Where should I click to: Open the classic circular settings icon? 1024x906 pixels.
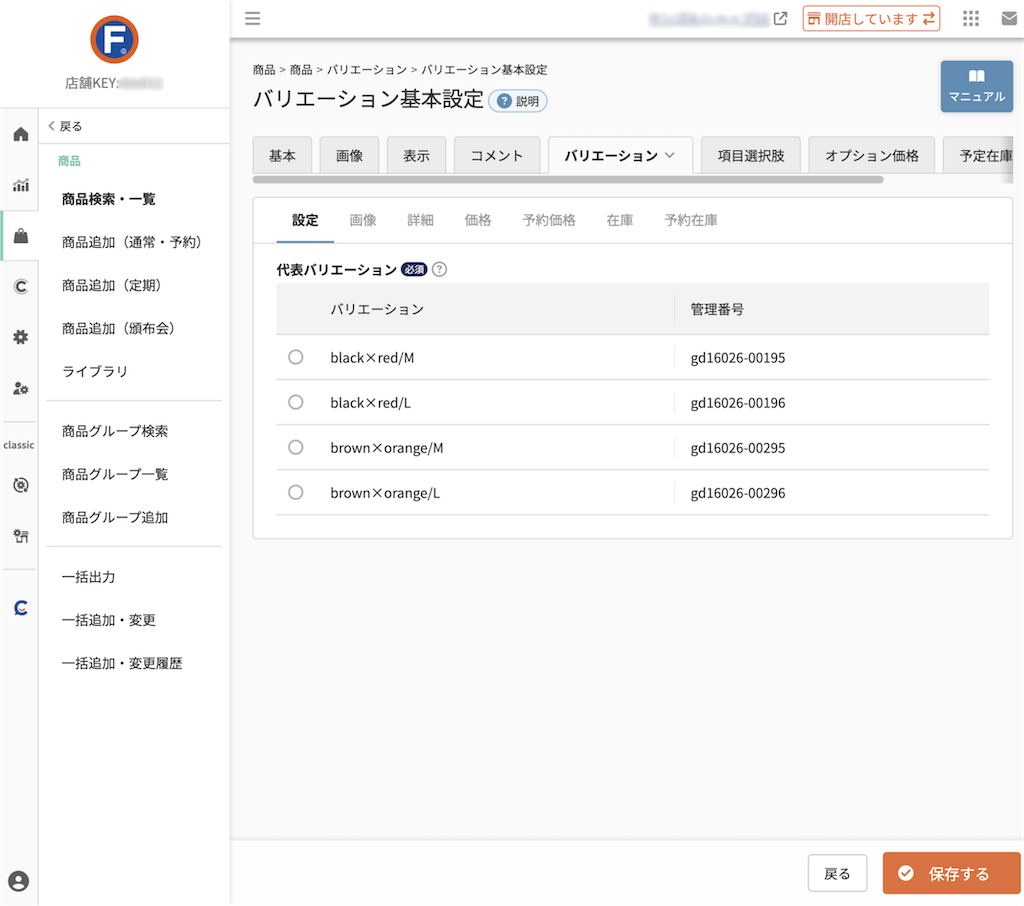[x=21, y=485]
